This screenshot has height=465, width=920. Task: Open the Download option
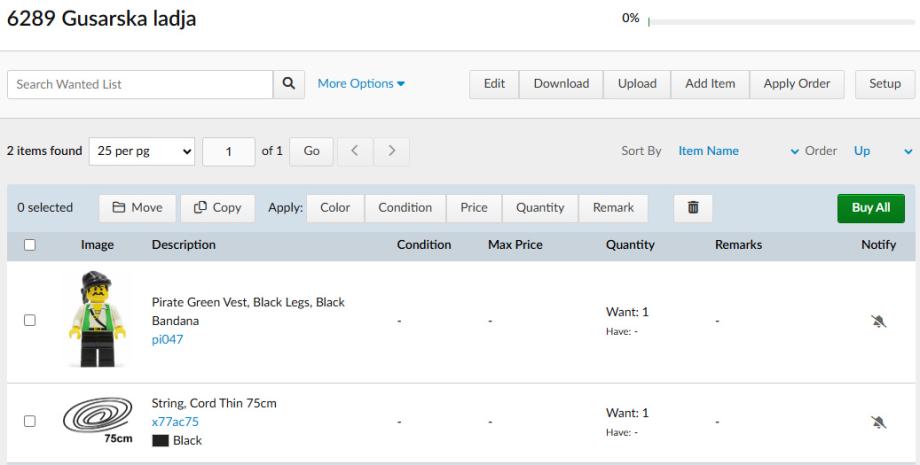560,84
